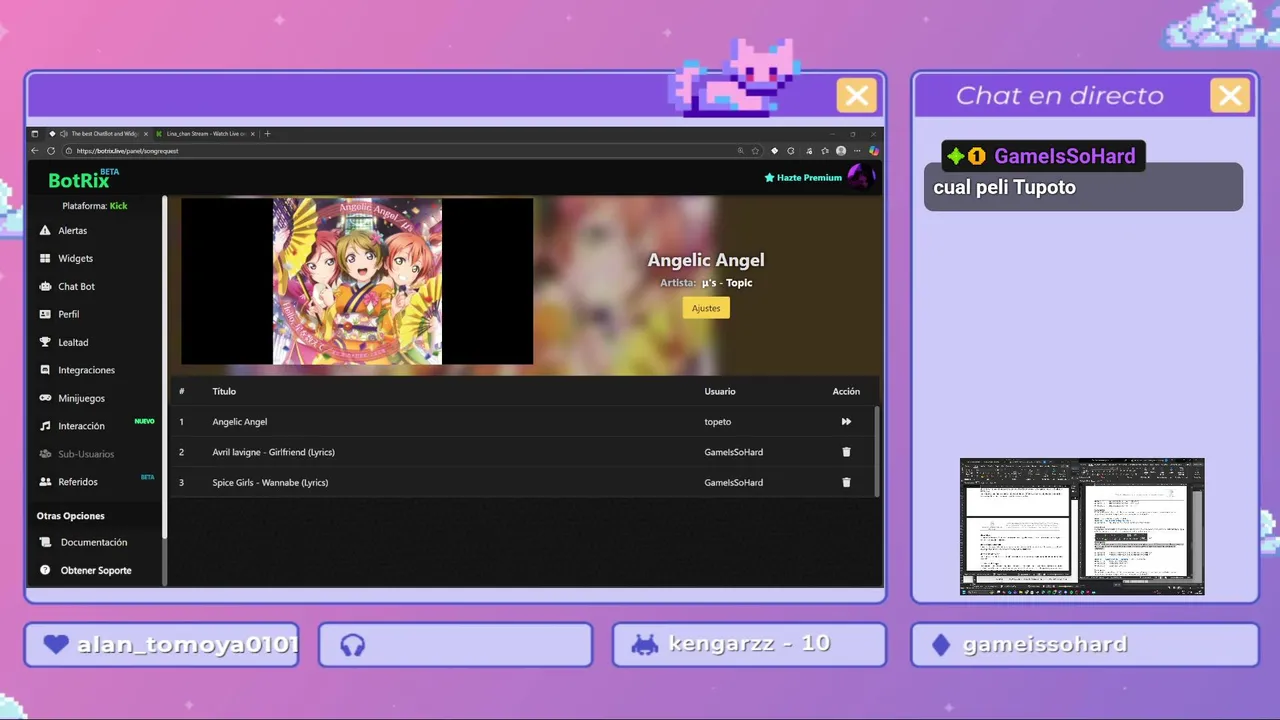Open a new browser tab with plus

[267, 134]
